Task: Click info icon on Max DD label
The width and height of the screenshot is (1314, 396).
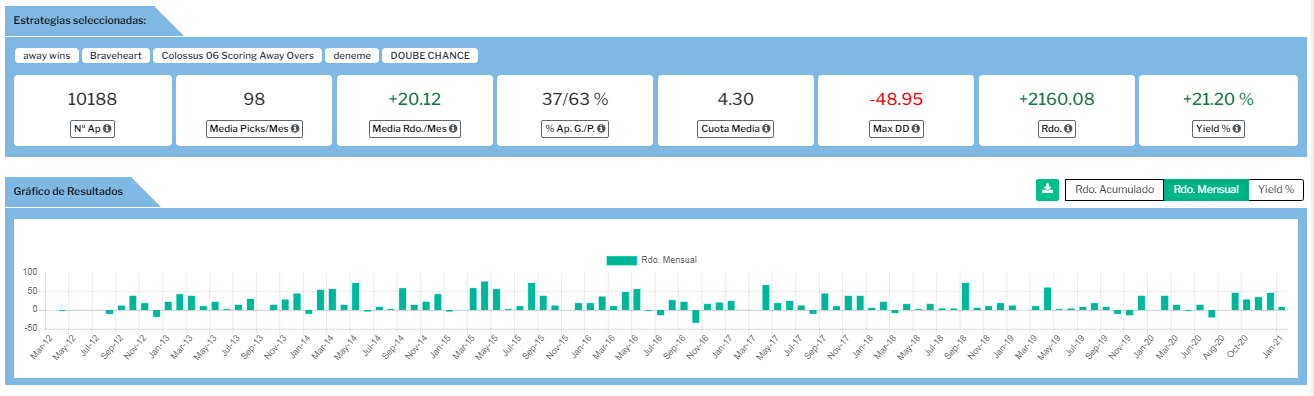Action: (x=916, y=129)
